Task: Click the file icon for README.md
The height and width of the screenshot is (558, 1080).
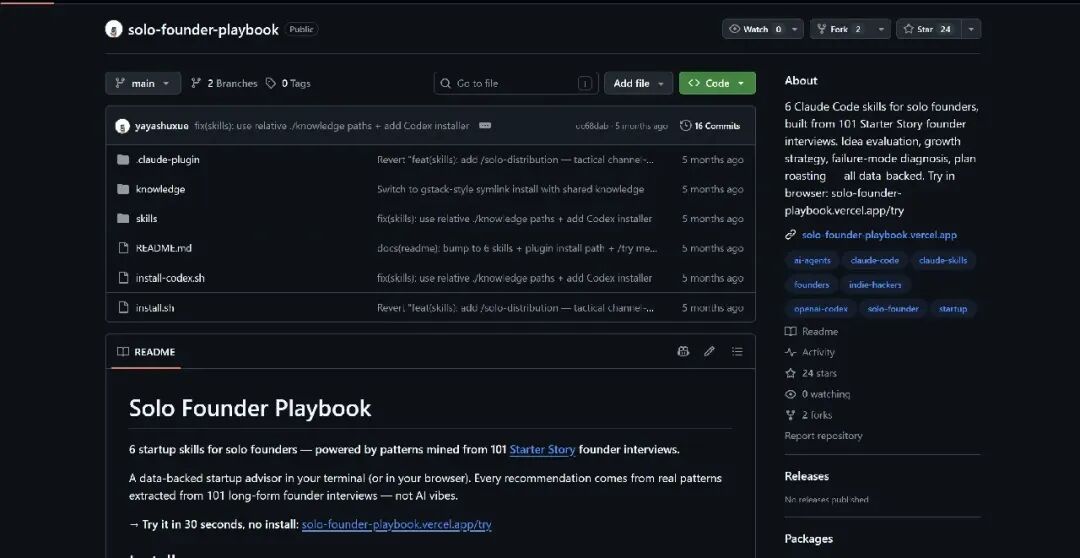Action: [x=123, y=248]
